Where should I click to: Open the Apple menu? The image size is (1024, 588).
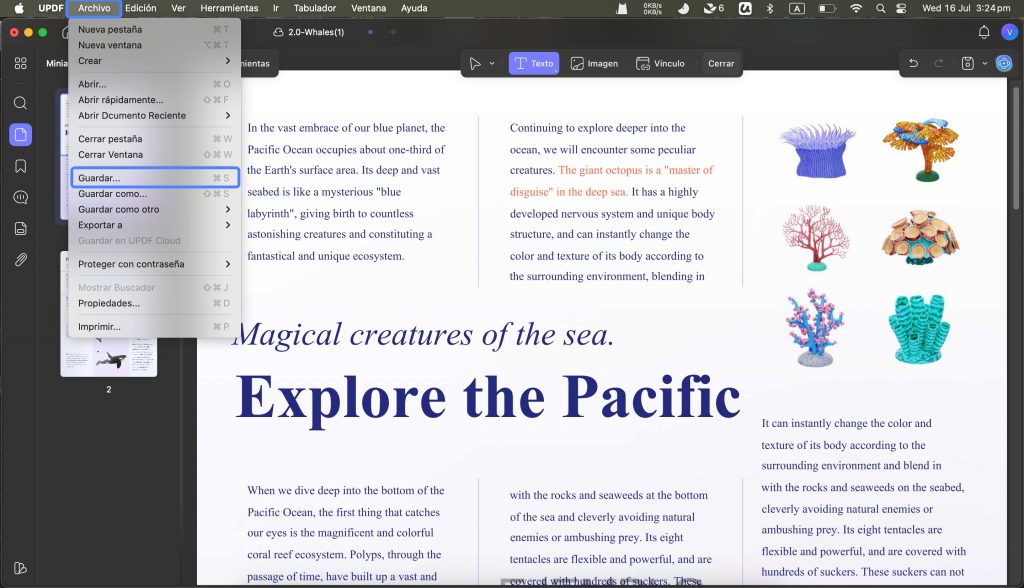[19, 8]
